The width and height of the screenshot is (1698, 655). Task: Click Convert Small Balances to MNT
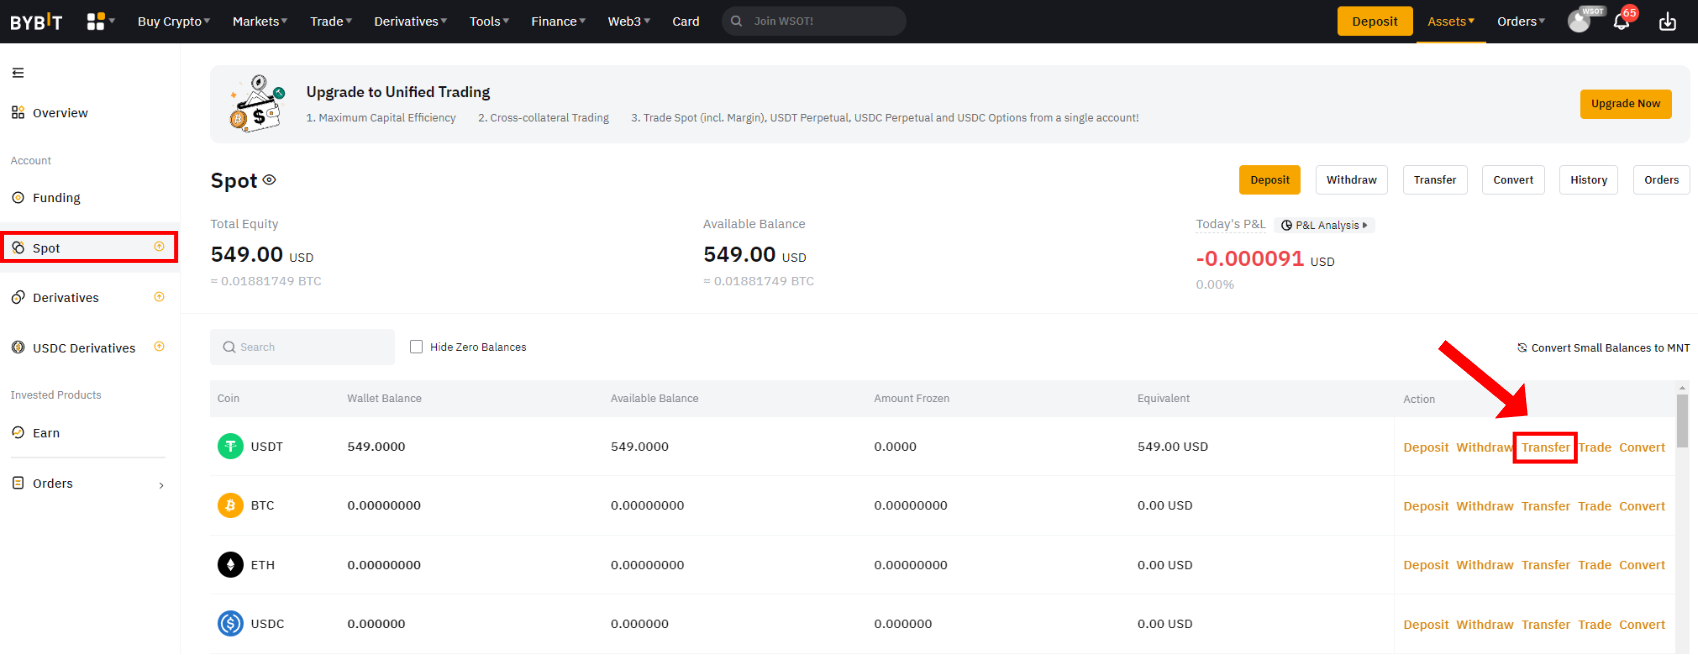(1603, 348)
